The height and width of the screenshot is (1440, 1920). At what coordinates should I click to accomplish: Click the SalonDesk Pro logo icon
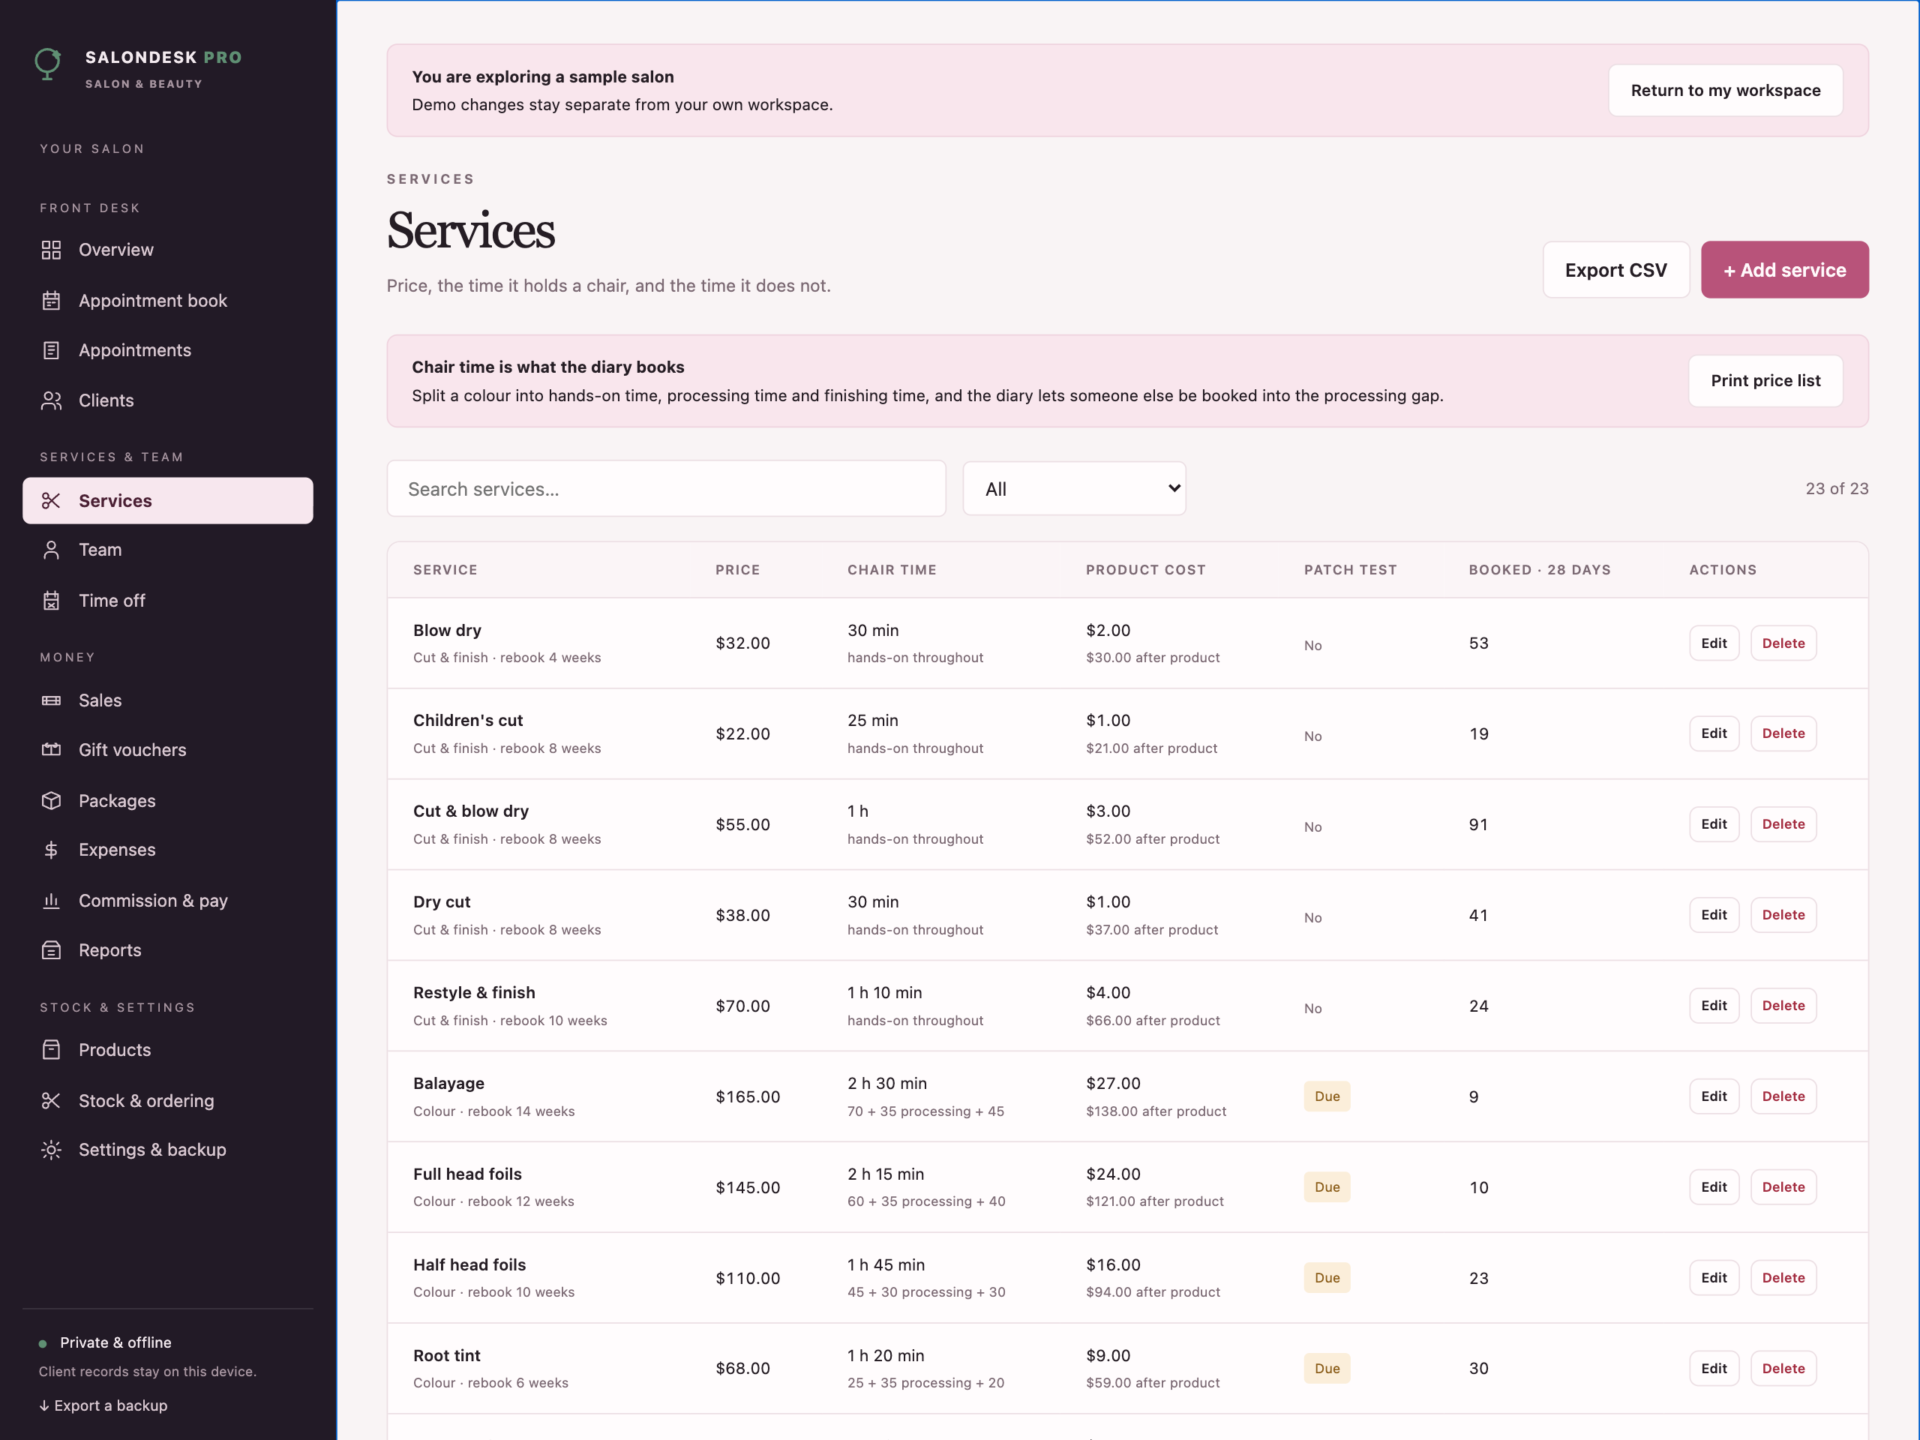[47, 64]
